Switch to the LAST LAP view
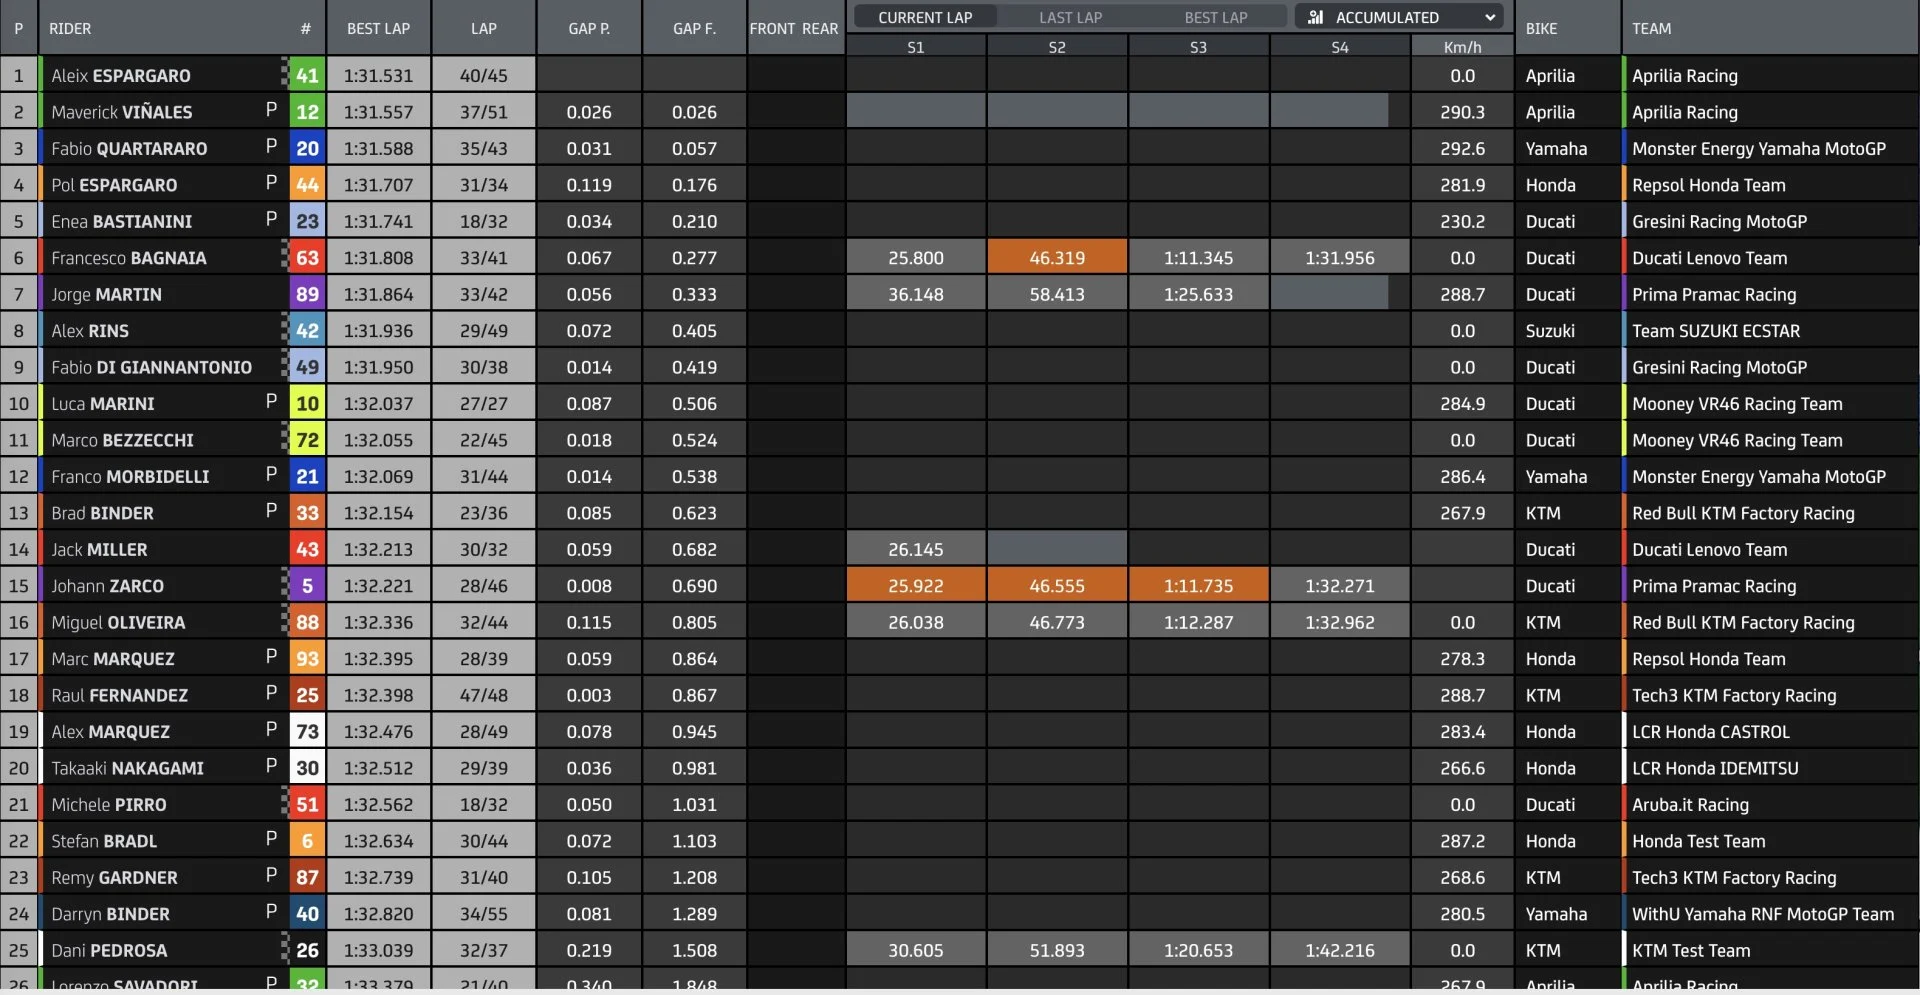Screen dimensions: 1920x995 tap(1070, 17)
